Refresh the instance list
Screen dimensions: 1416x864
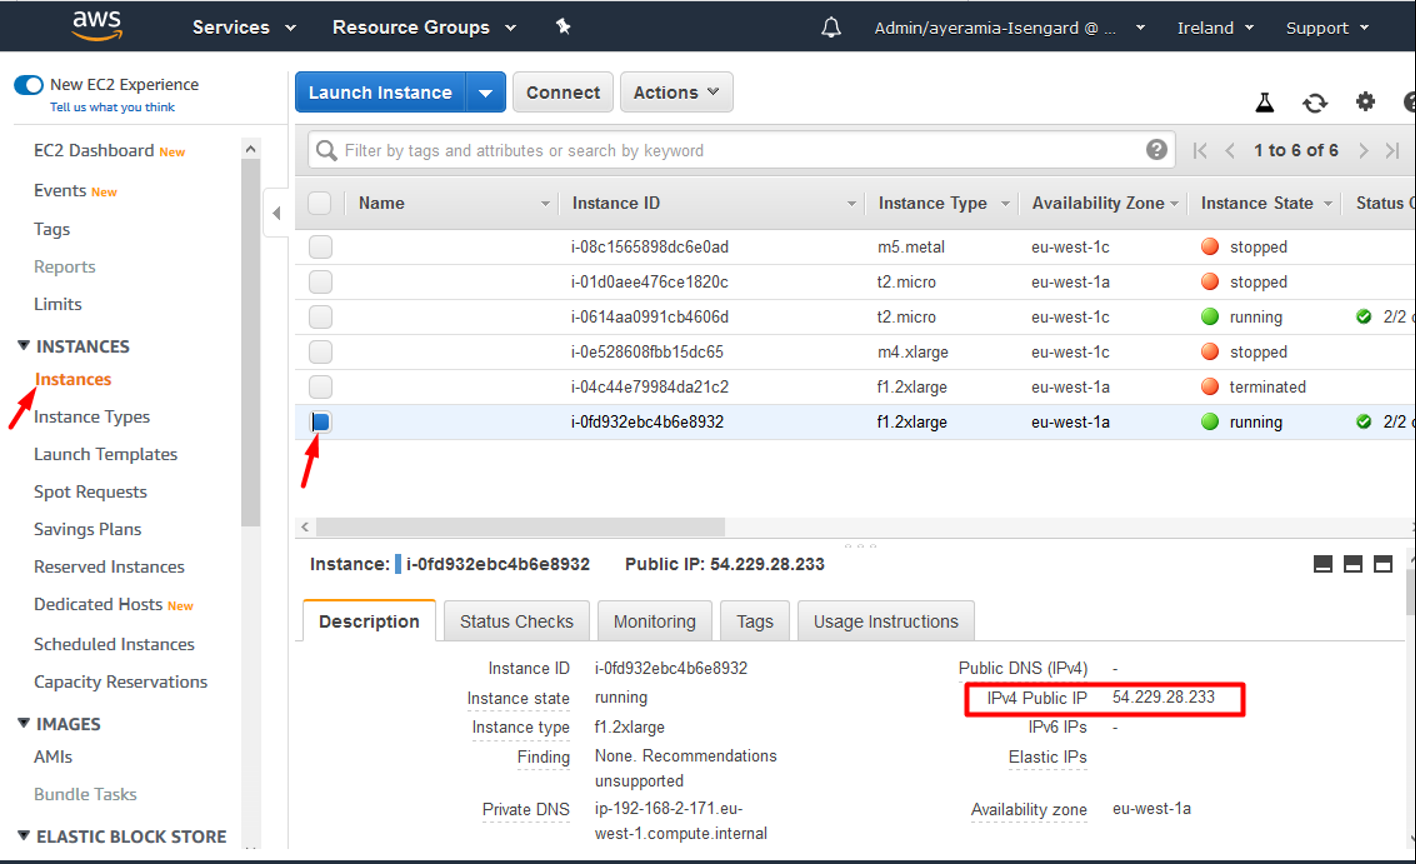(x=1315, y=102)
